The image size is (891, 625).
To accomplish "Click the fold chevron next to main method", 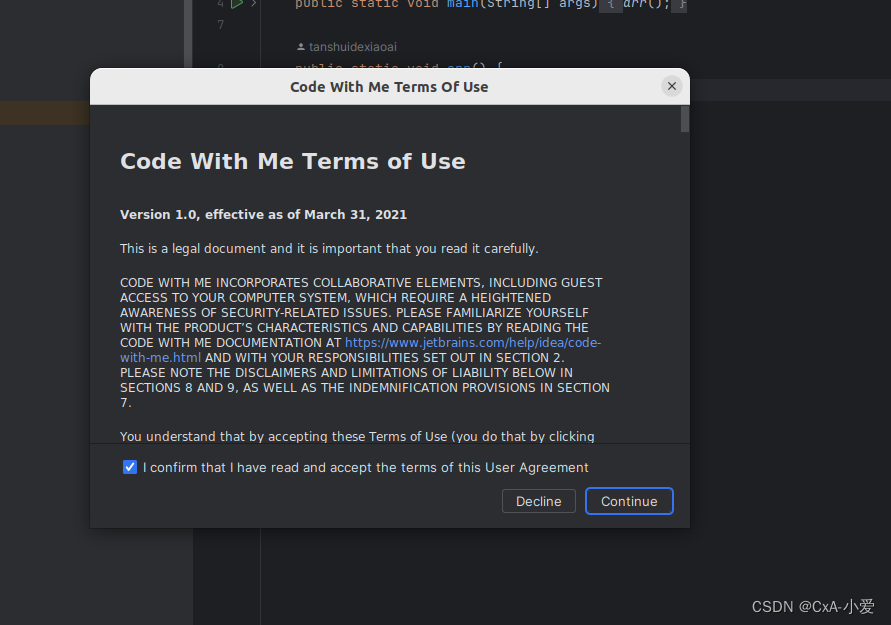I will click(254, 4).
